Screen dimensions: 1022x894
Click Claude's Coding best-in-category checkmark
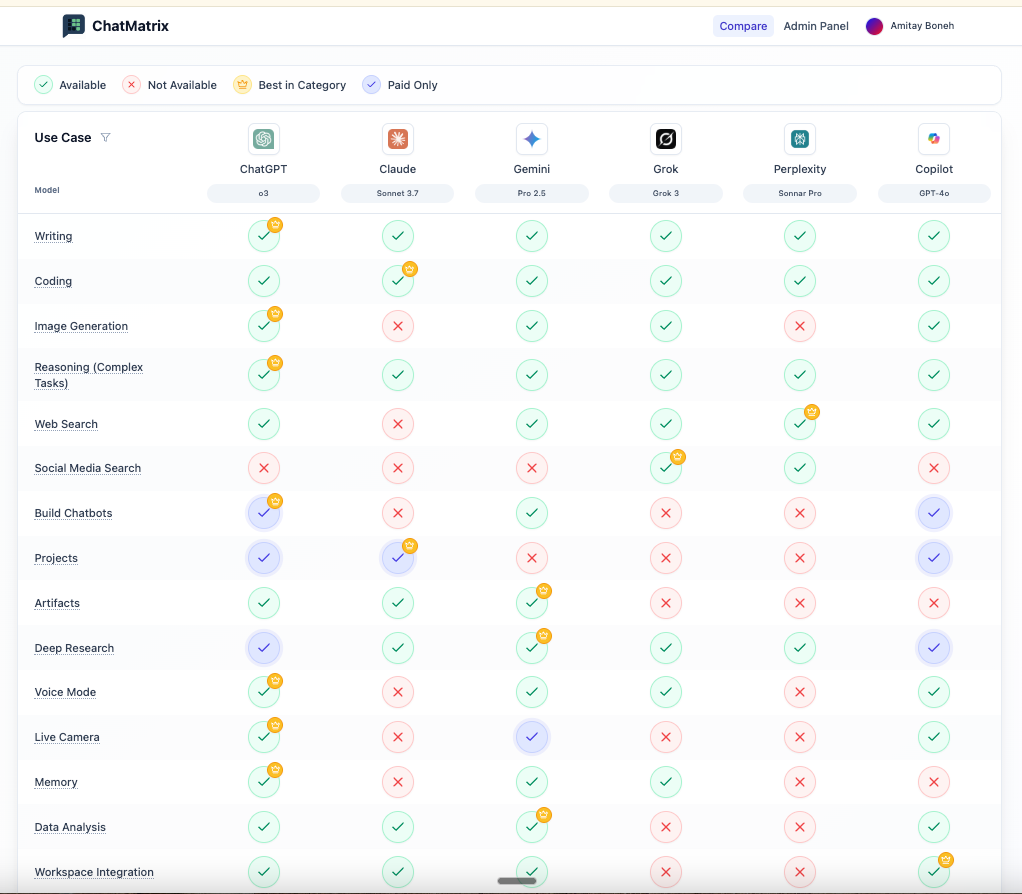[398, 281]
